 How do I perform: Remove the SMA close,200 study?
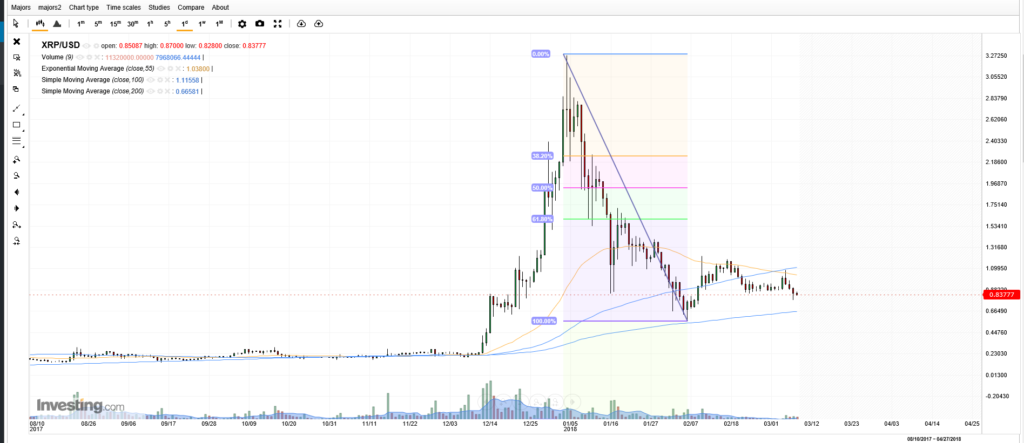pyautogui.click(x=167, y=91)
